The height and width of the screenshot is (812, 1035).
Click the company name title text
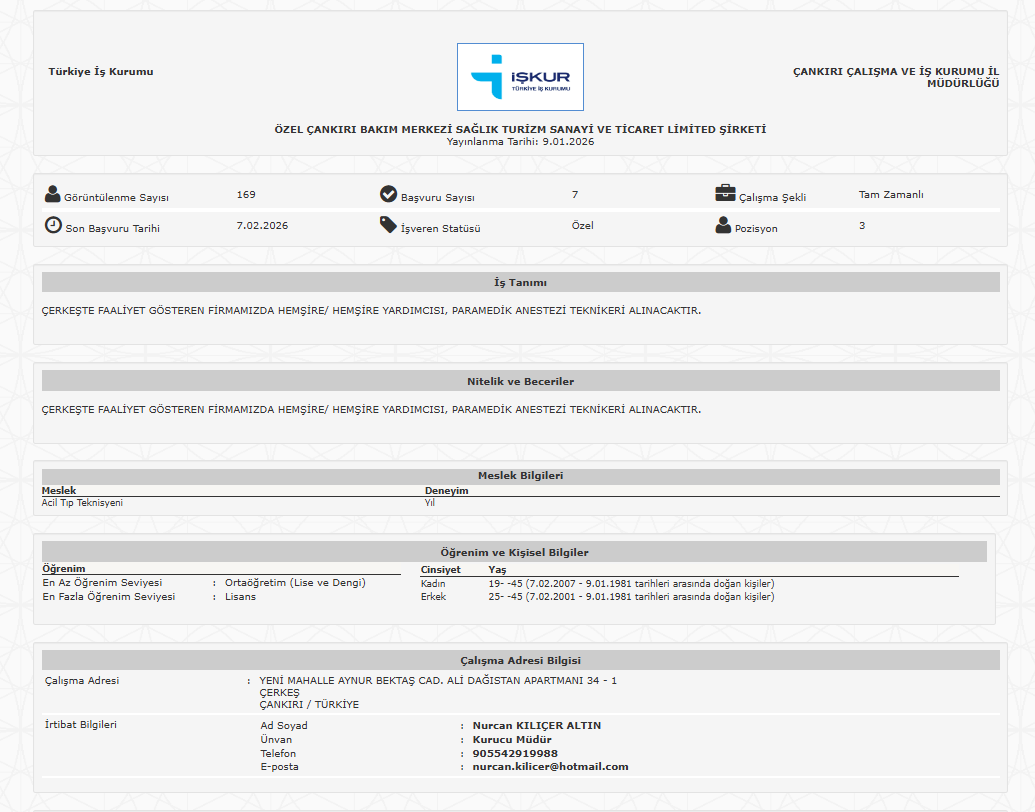(x=520, y=130)
